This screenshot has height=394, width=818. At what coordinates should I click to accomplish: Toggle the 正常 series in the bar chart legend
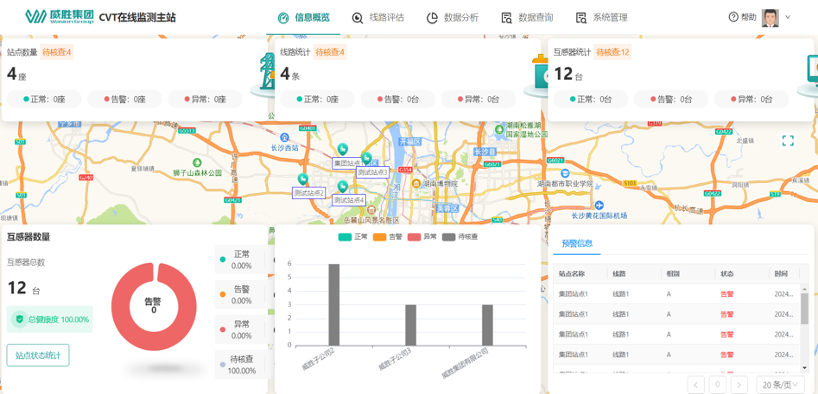[353, 237]
